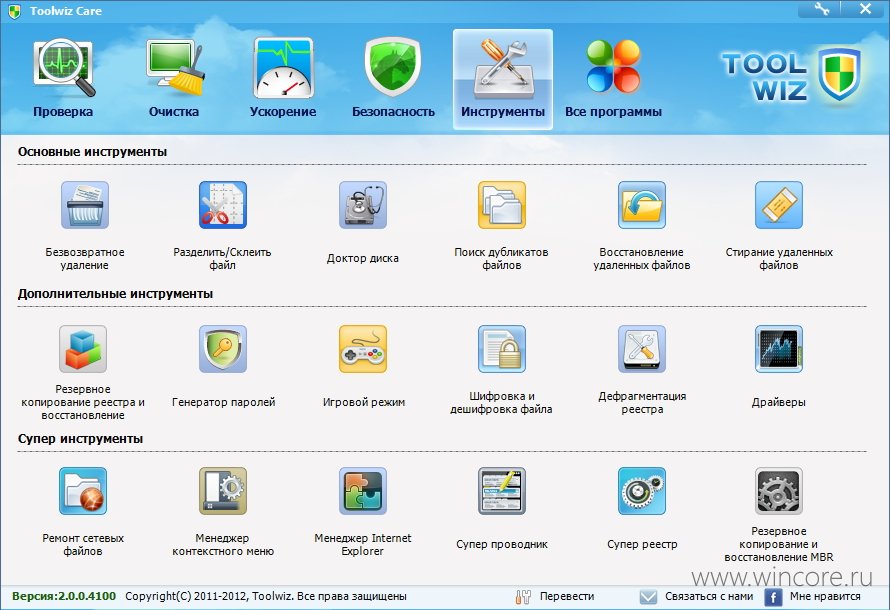The height and width of the screenshot is (610, 890).
Task: Click the version text Версия:2.0.0.4100
Action: click(64, 596)
